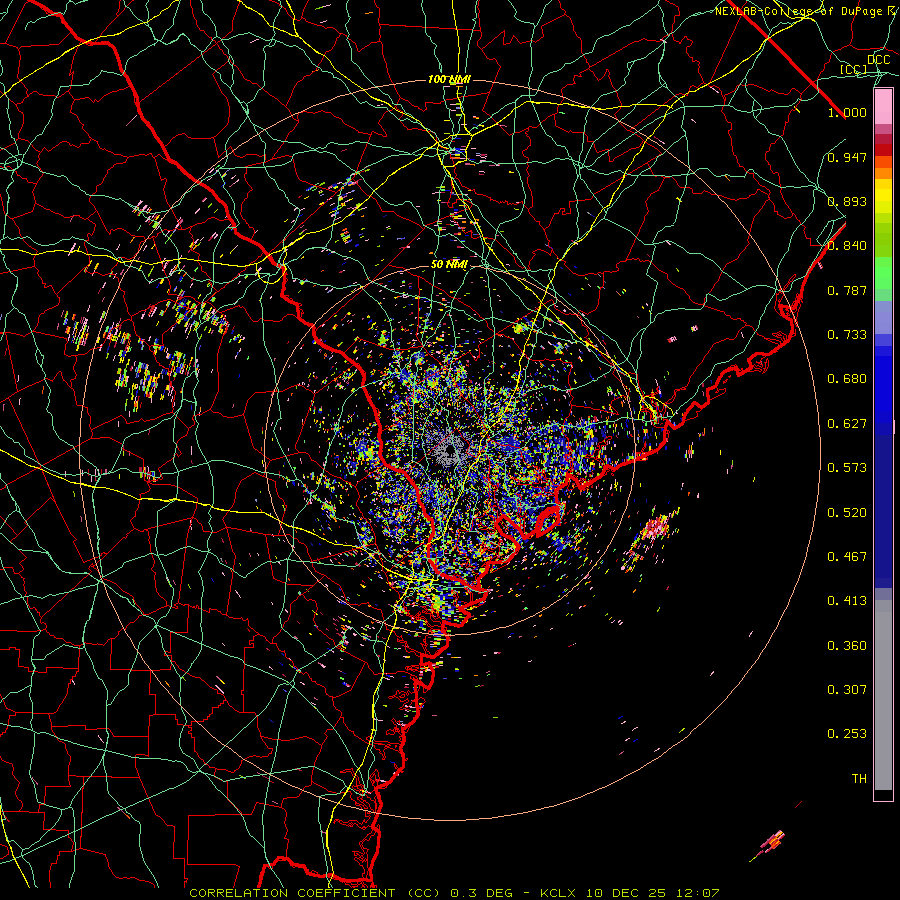Viewport: 900px width, 900px height.
Task: Click the CORRELATION COEFFICIENT (CC) caption text
Action: pyautogui.click(x=315, y=893)
